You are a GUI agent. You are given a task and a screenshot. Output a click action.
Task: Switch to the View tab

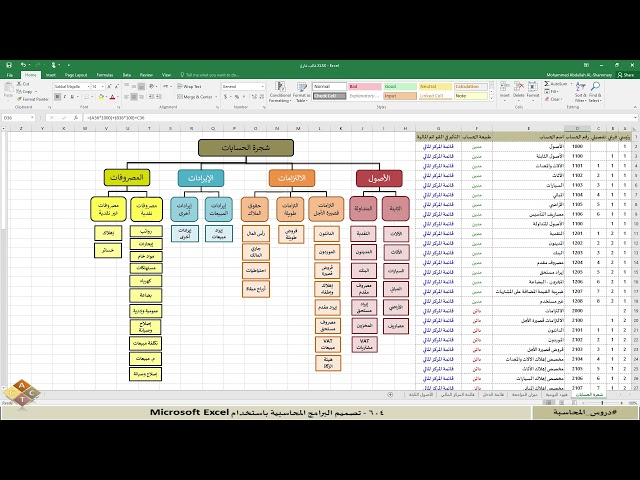166,75
